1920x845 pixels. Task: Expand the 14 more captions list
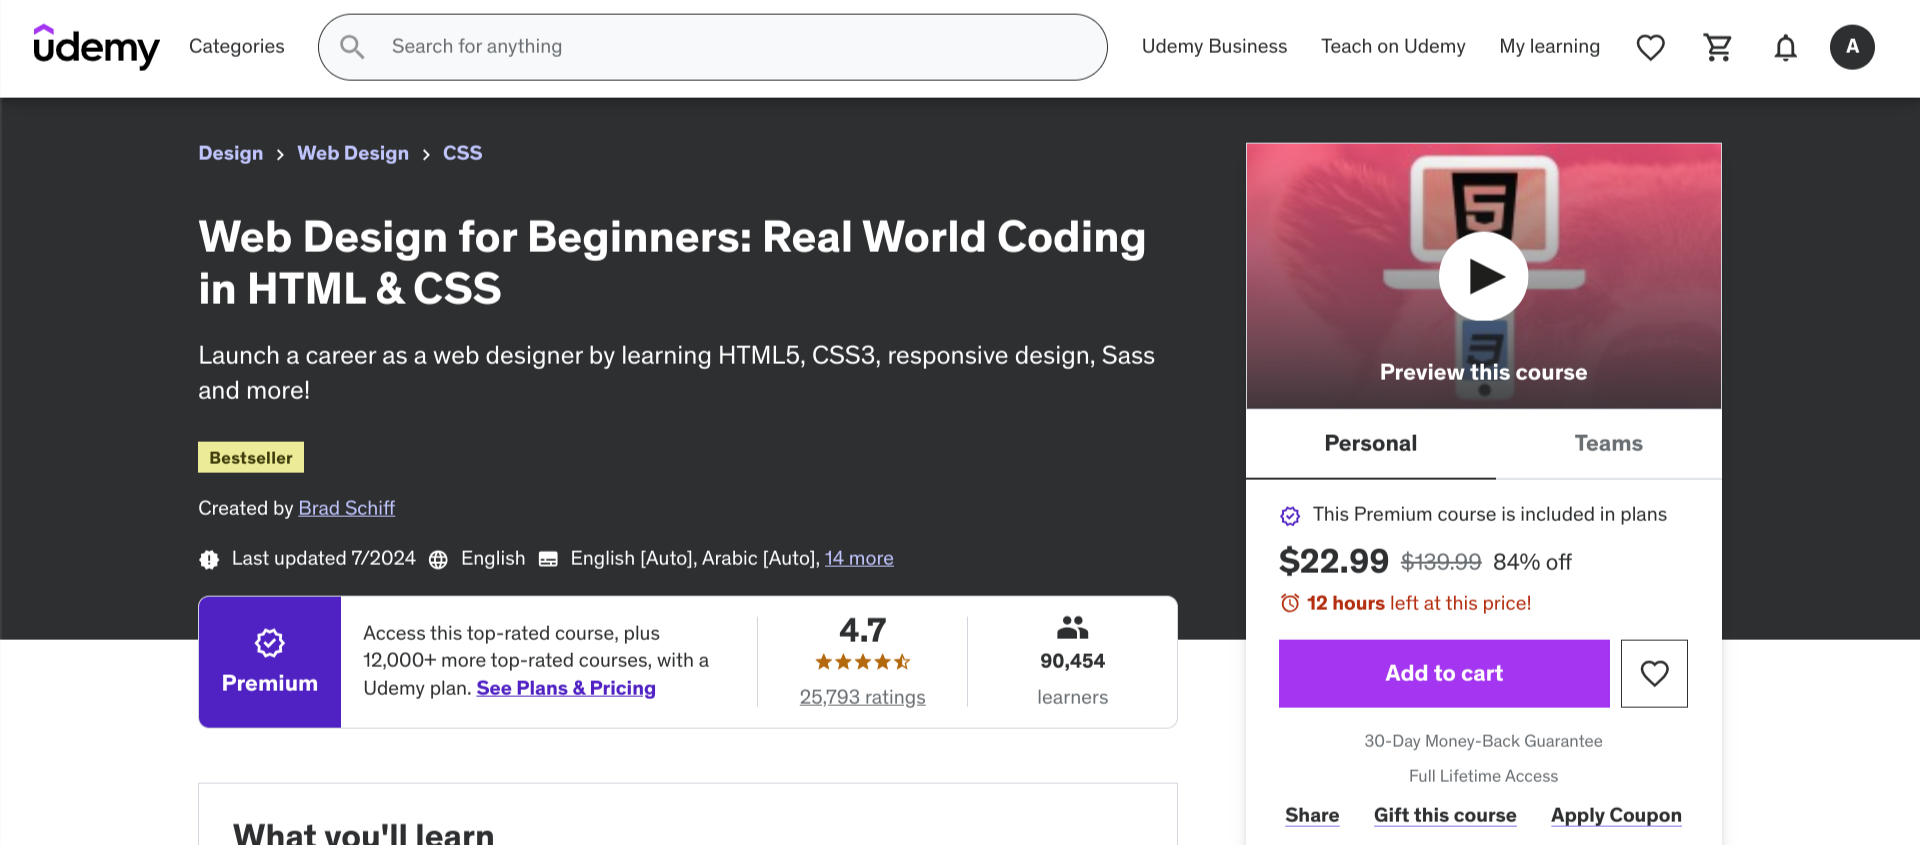pos(859,559)
